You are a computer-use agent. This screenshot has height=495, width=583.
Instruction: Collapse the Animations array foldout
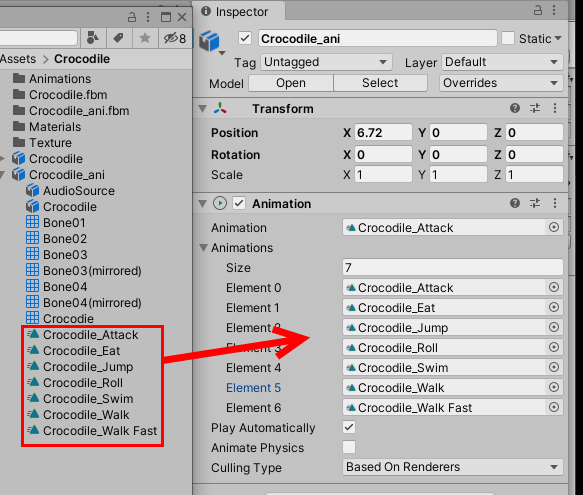click(x=203, y=248)
